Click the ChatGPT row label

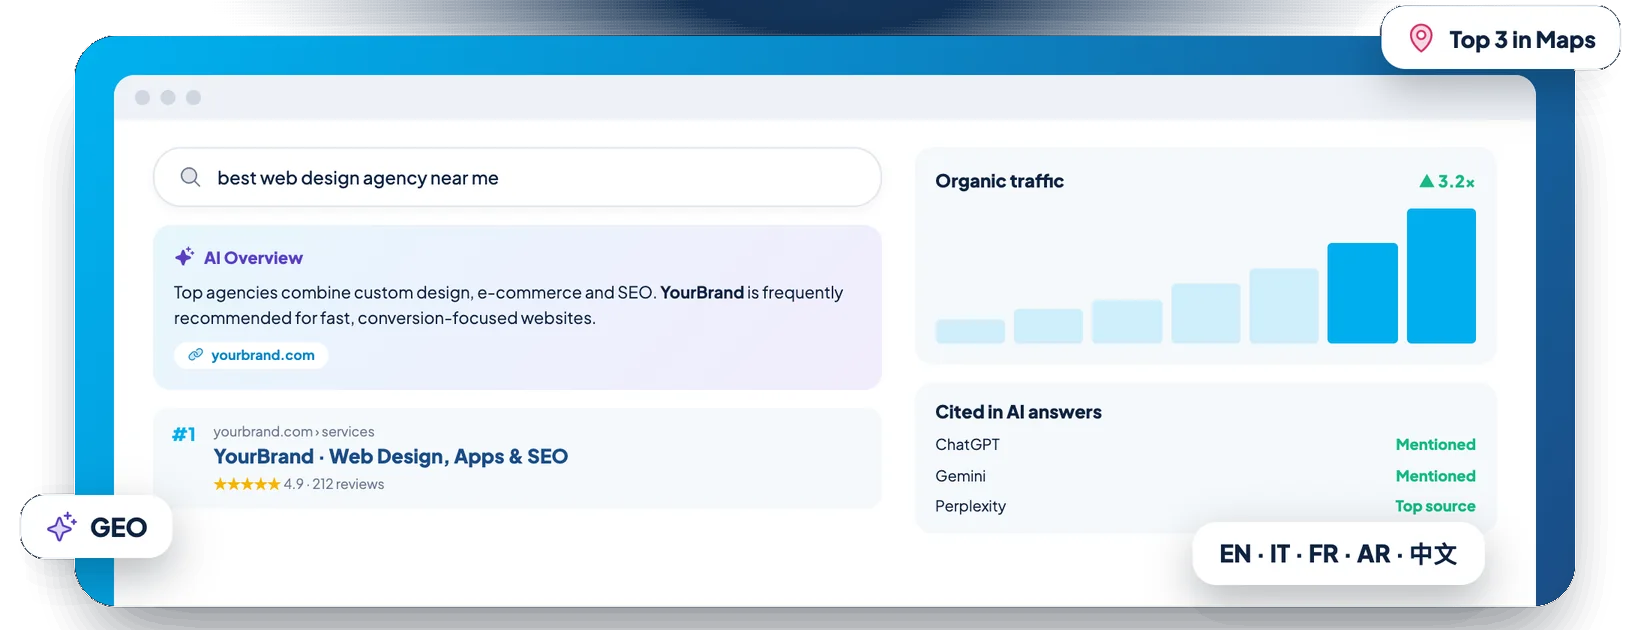[967, 444]
